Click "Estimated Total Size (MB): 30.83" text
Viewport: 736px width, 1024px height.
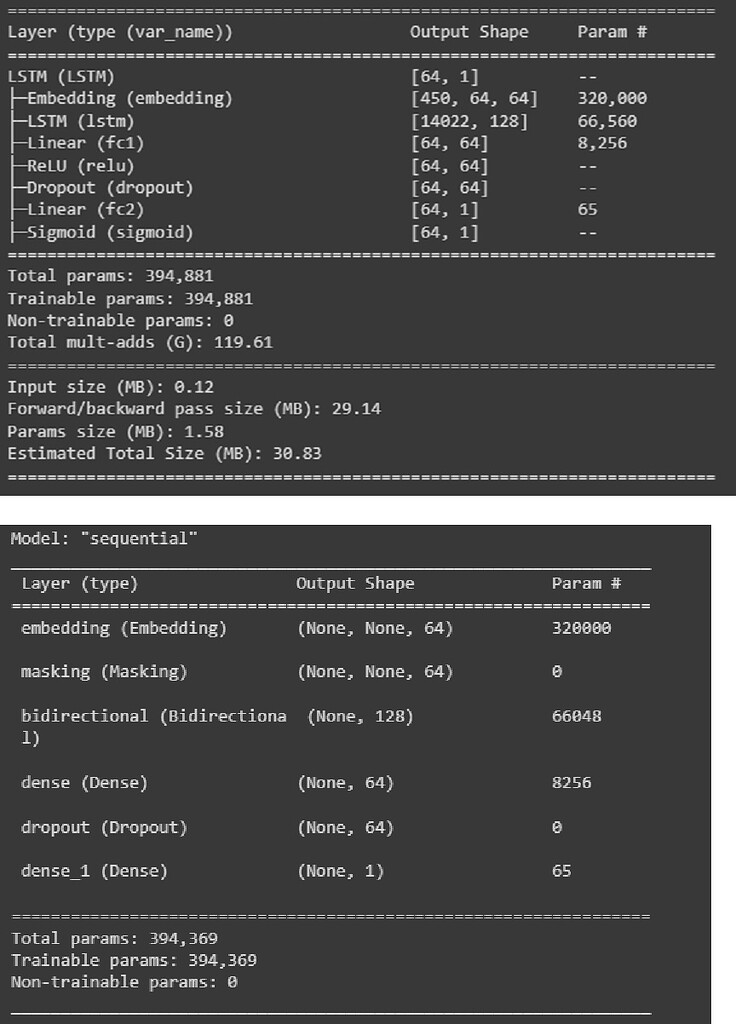pos(164,453)
